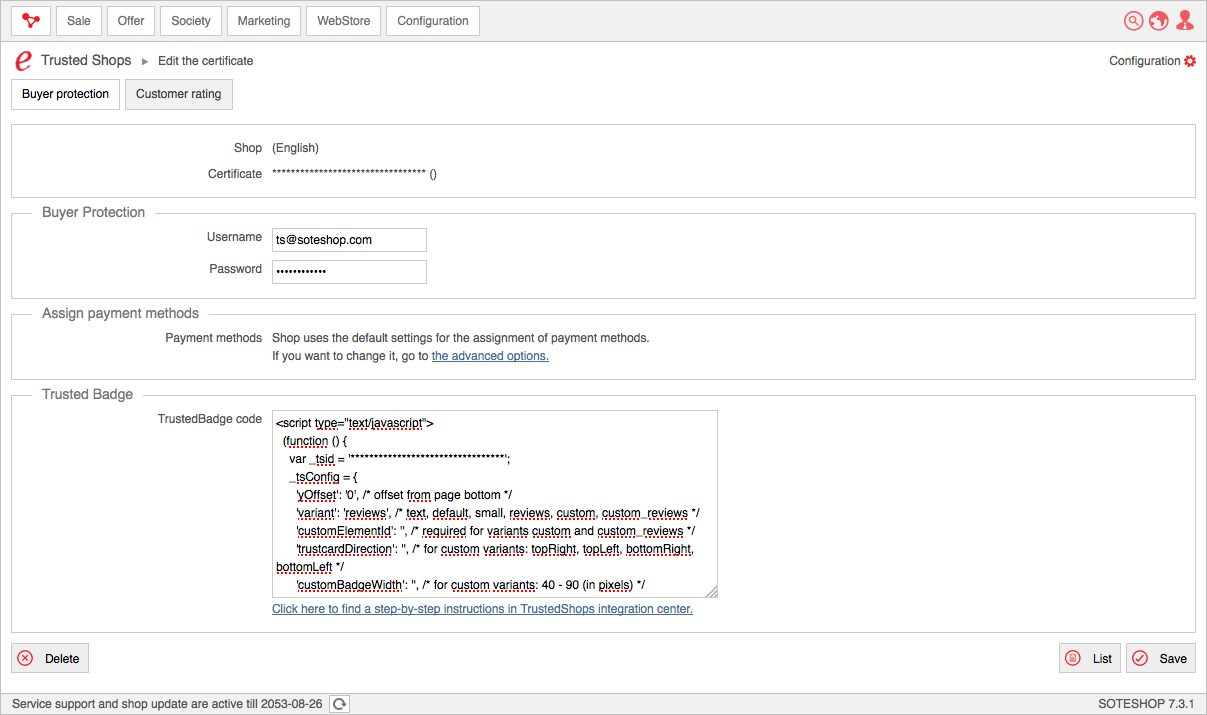The height and width of the screenshot is (715, 1207).
Task: Click the 'Buyer Protection' section heading
Action: [x=93, y=212]
